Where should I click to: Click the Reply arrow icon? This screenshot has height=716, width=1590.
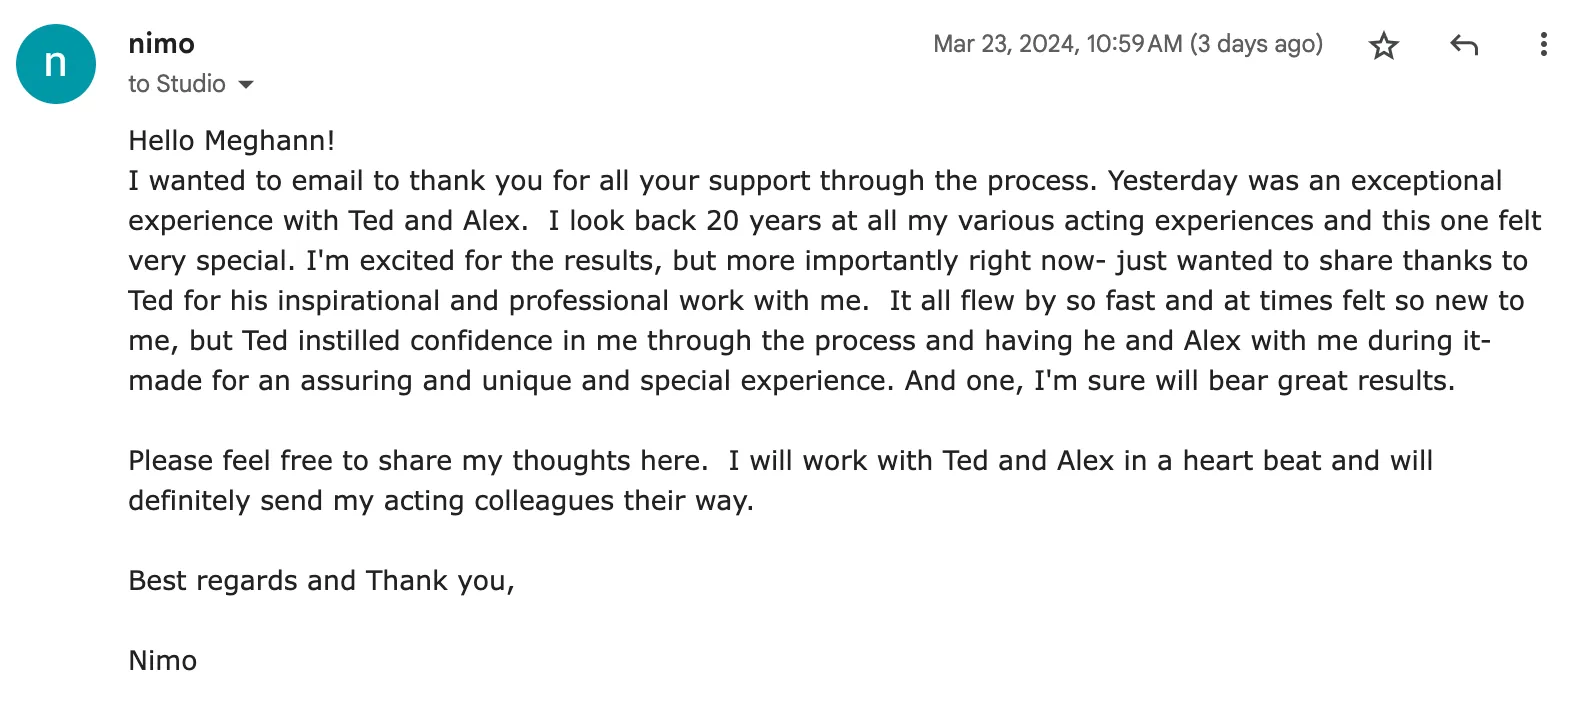(1464, 45)
